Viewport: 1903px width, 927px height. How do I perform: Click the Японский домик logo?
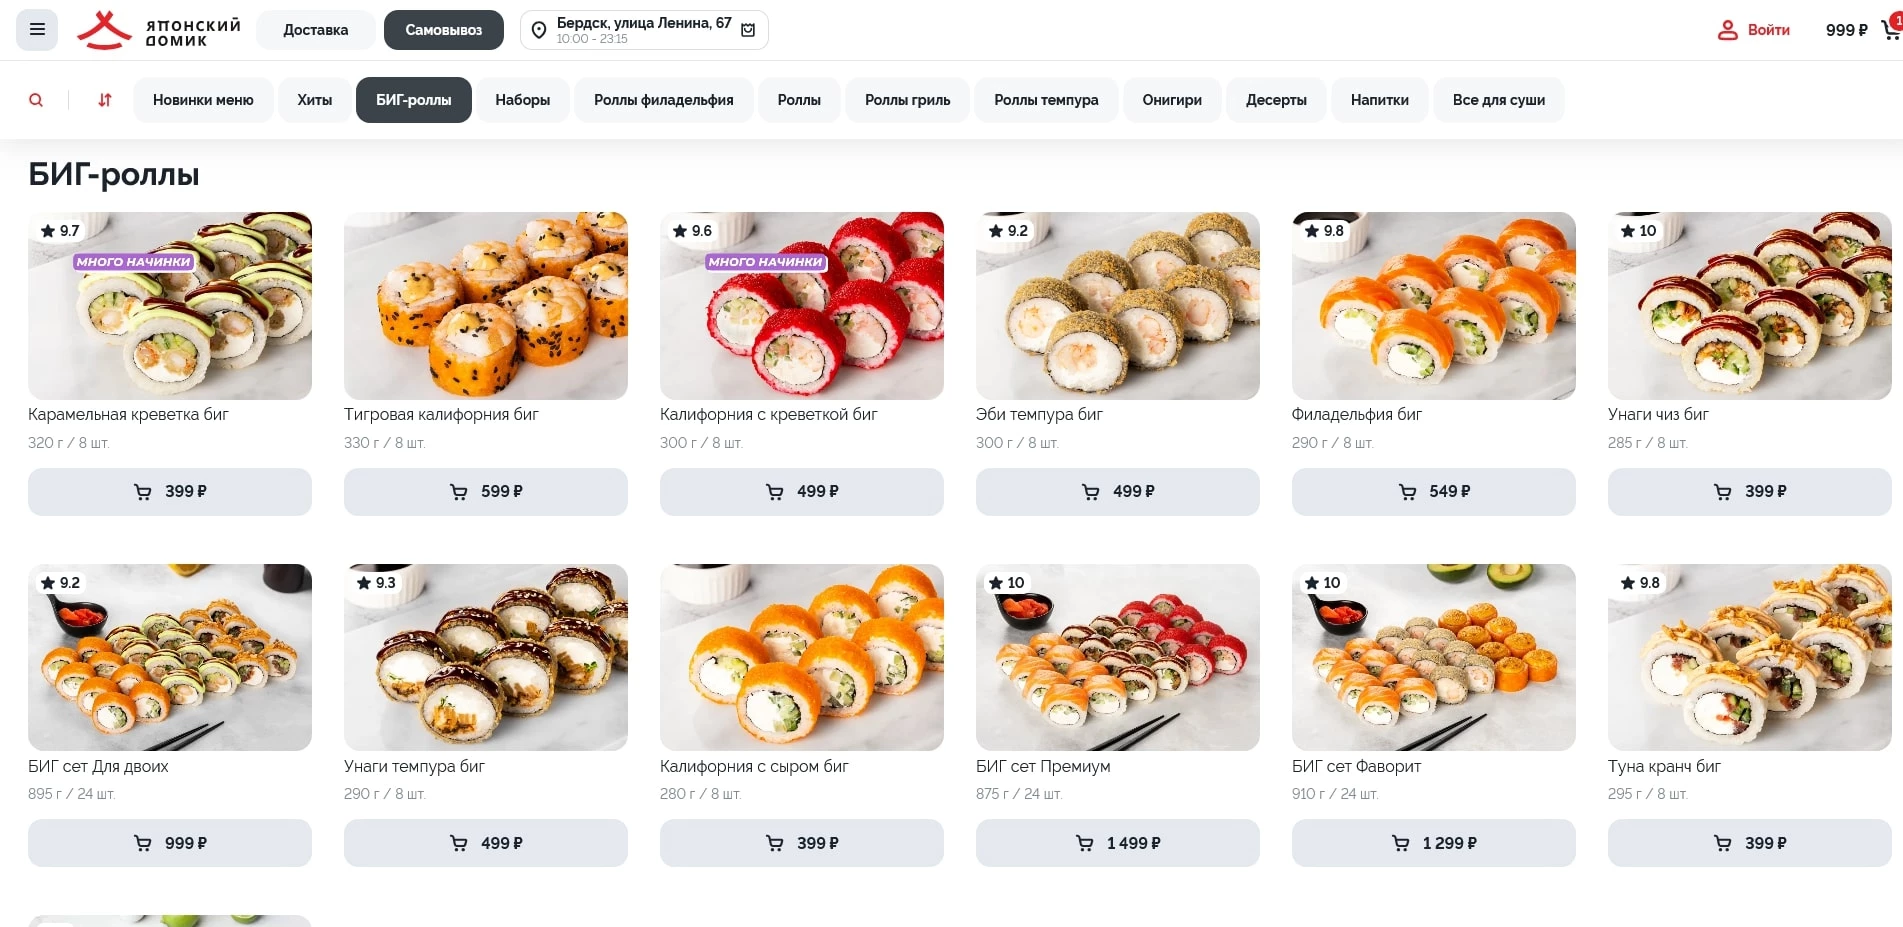click(159, 30)
